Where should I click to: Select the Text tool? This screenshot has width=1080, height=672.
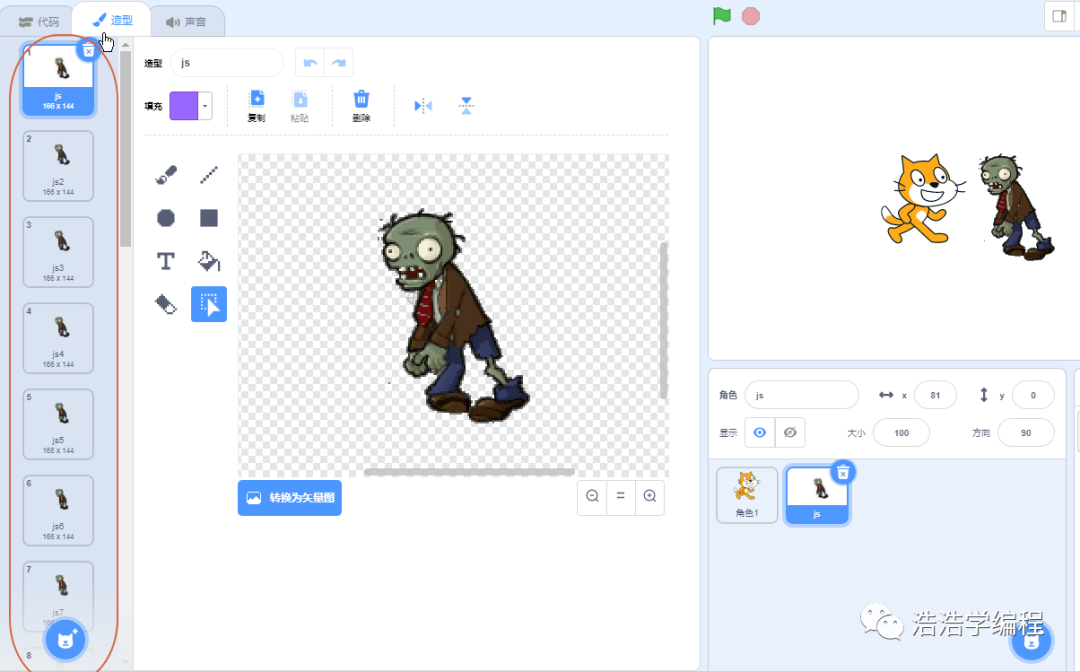coord(166,261)
